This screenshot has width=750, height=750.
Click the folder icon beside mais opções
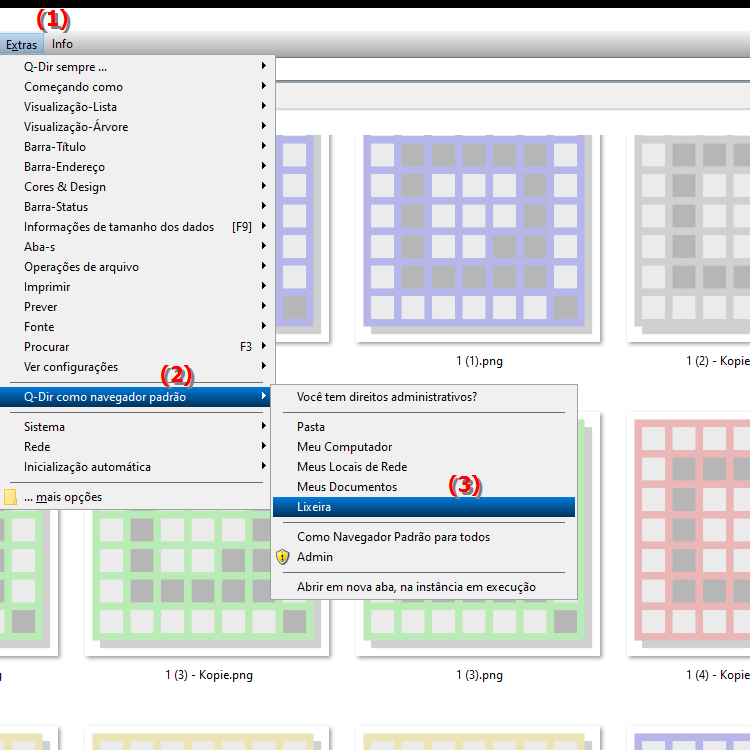click(11, 497)
